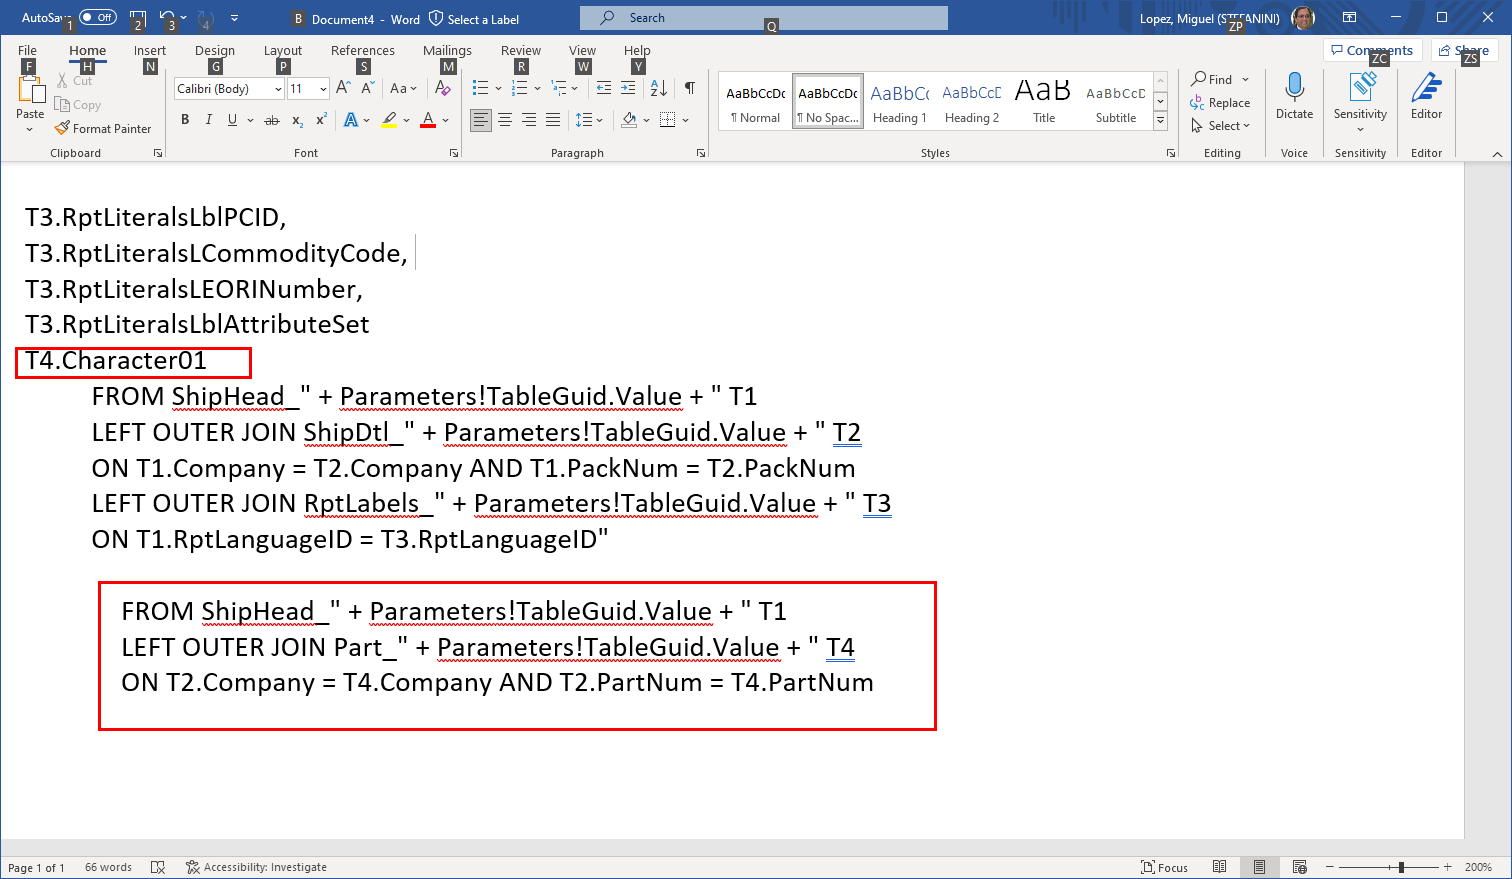This screenshot has width=1512, height=879.
Task: Click the Borders icon
Action: tap(668, 120)
